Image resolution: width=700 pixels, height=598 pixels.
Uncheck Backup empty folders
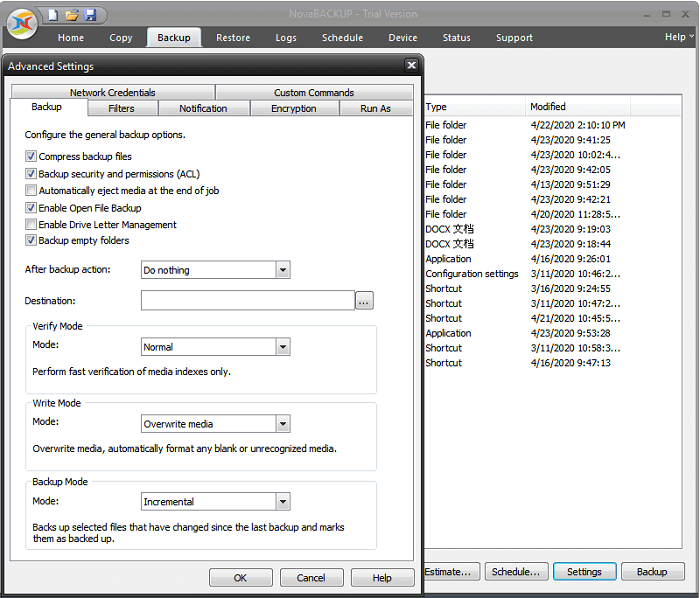click(x=31, y=241)
